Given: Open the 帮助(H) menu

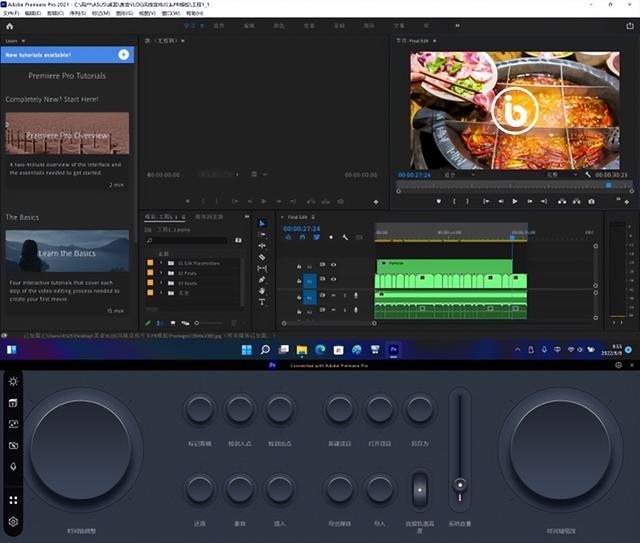Looking at the screenshot, I should pos(195,13).
